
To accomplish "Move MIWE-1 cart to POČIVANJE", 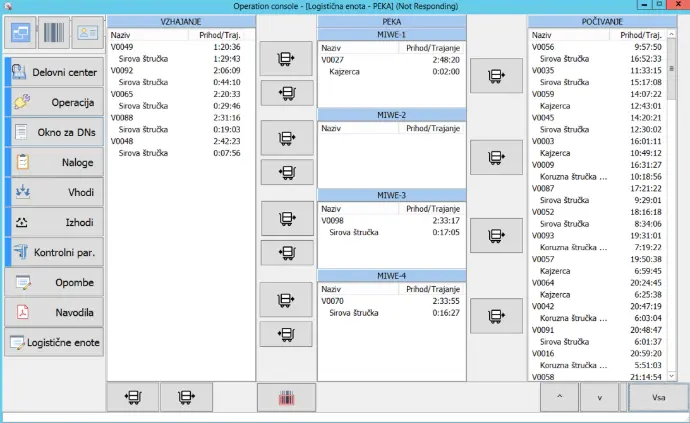I will [495, 75].
